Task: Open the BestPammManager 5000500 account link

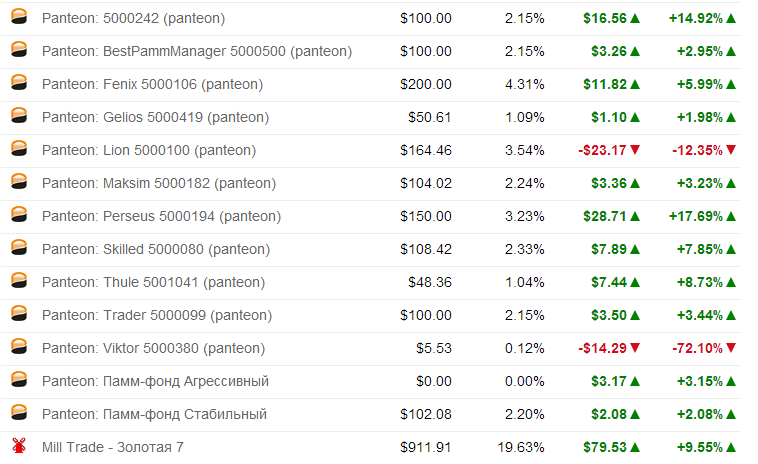Action: (197, 51)
